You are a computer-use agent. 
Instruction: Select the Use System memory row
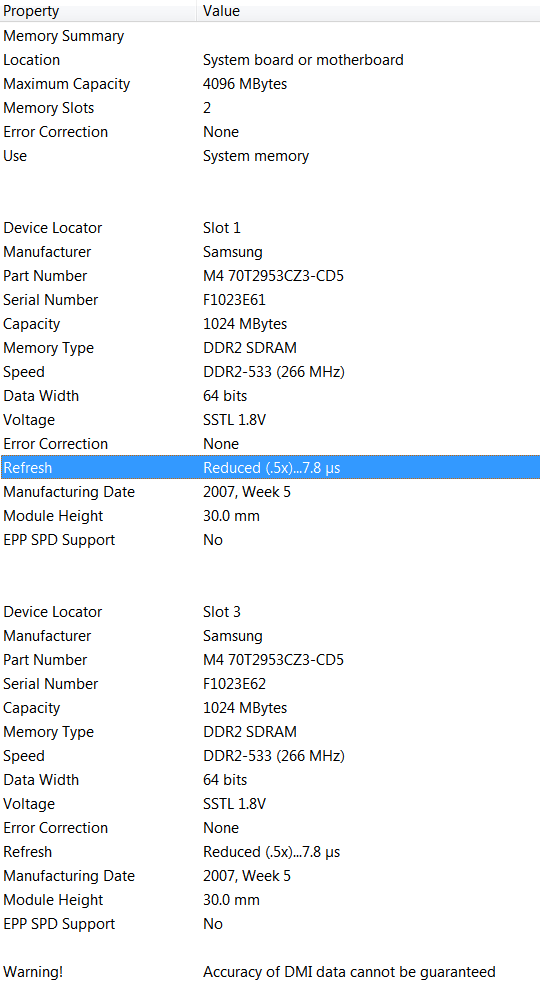click(x=270, y=156)
